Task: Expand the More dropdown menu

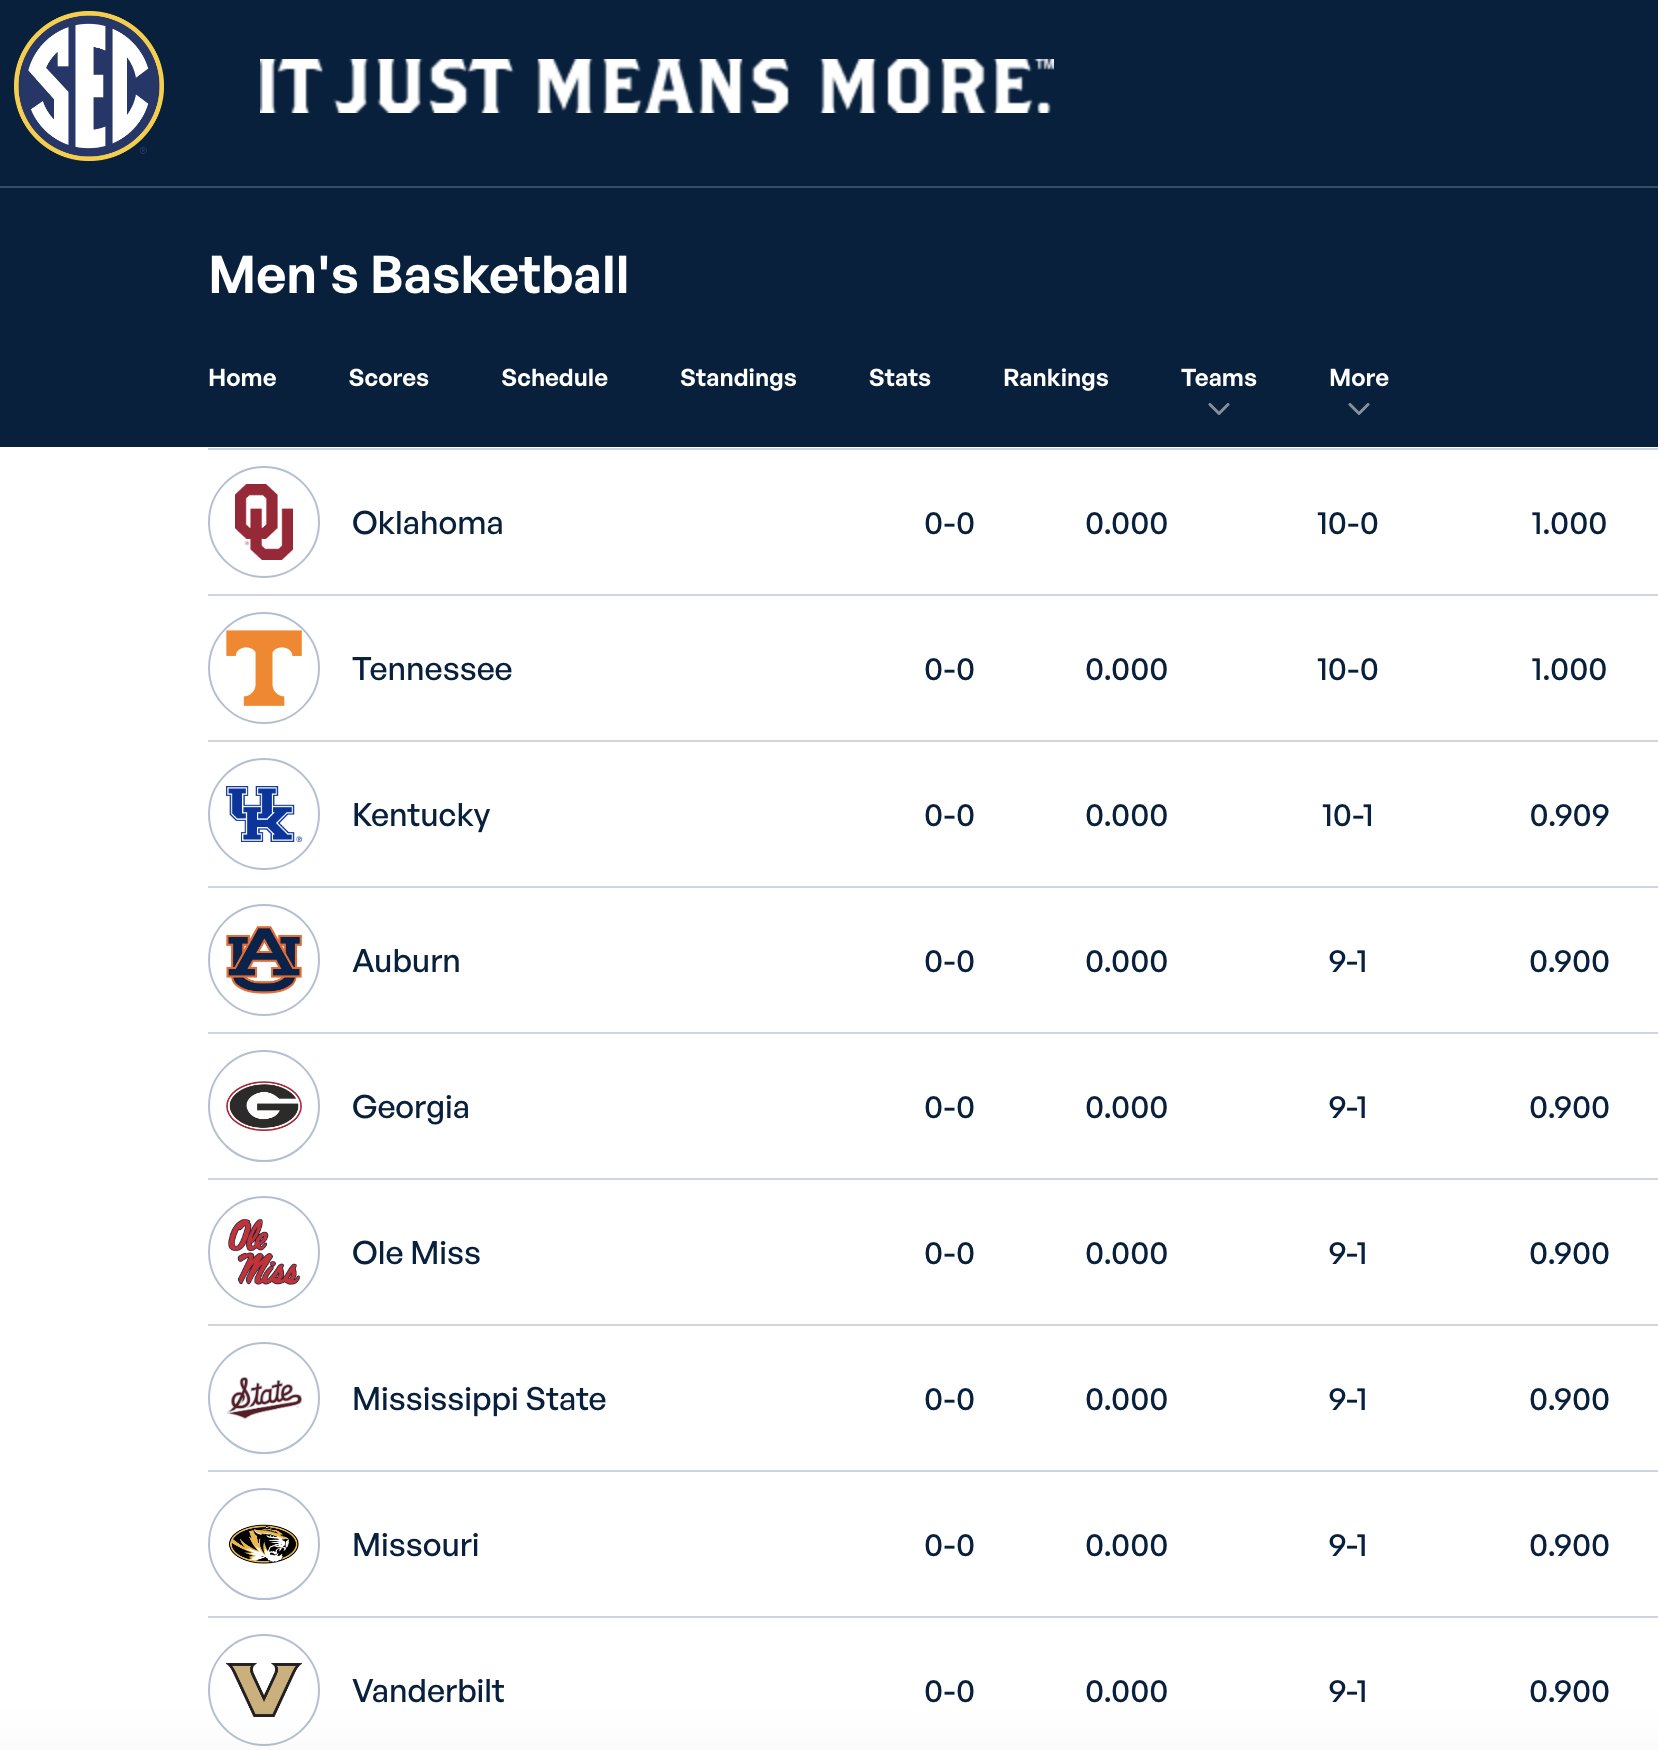Action: pyautogui.click(x=1358, y=389)
